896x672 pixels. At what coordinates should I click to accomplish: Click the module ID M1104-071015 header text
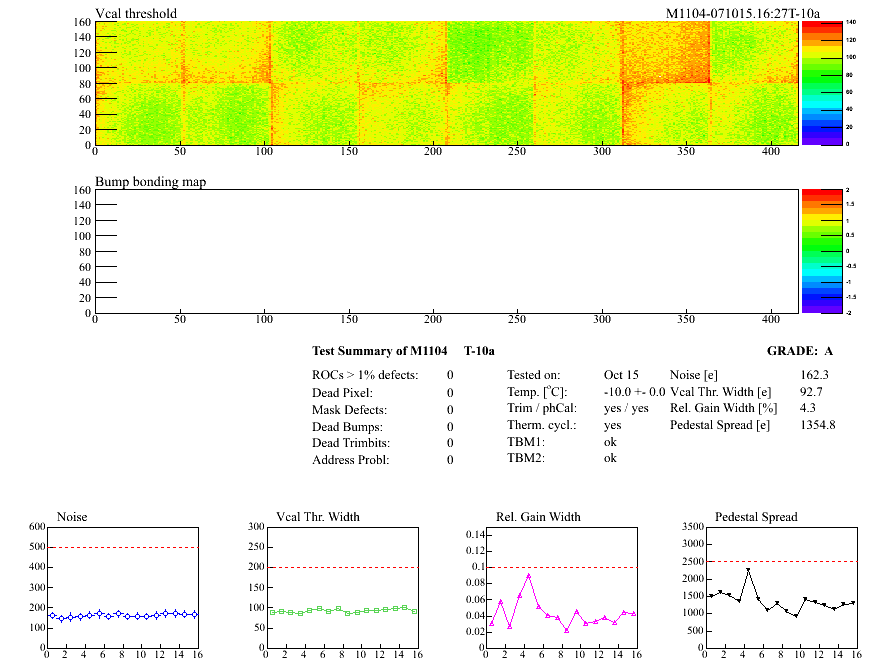[x=742, y=13]
